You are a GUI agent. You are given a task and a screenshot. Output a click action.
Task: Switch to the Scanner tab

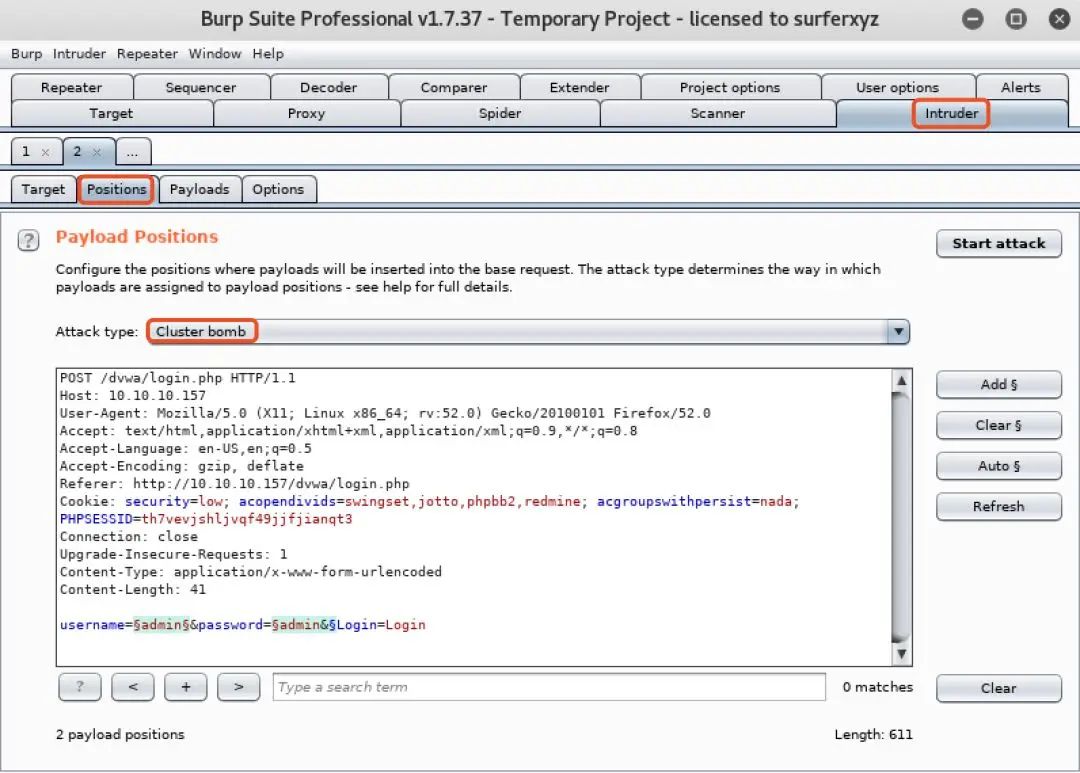coord(718,114)
